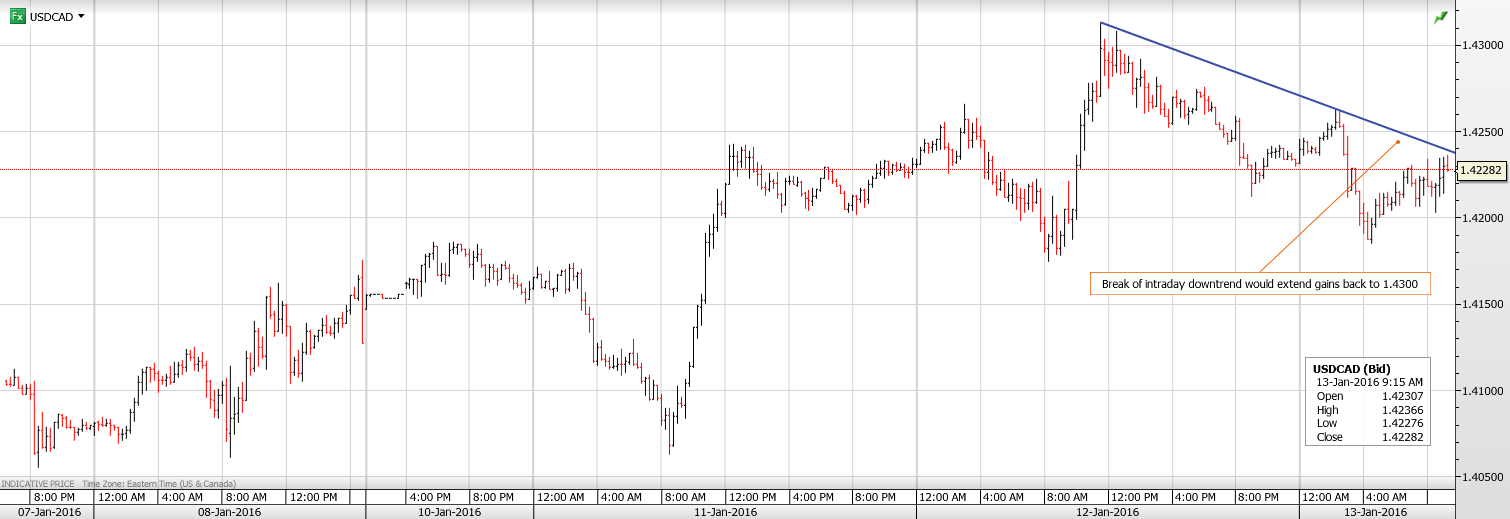Click the INDICATIVE PRICE label
Image resolution: width=1510 pixels, height=519 pixels.
point(38,483)
